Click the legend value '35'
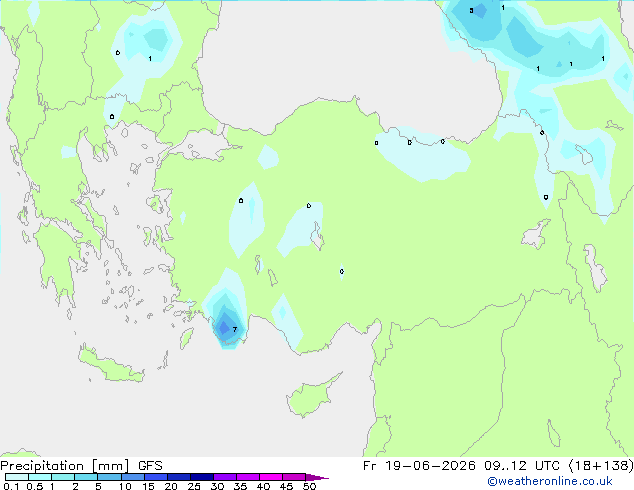The height and width of the screenshot is (490, 634). click(240, 486)
